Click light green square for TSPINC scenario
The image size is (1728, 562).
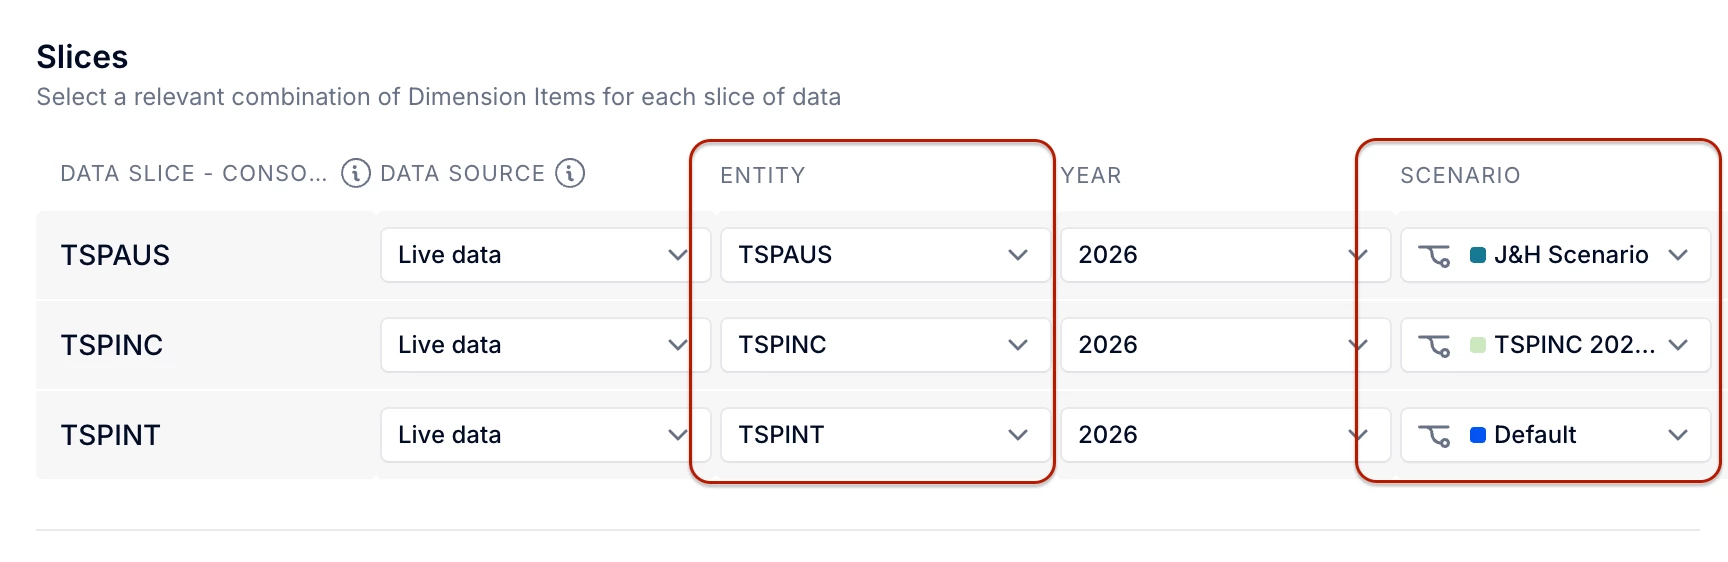click(1478, 345)
